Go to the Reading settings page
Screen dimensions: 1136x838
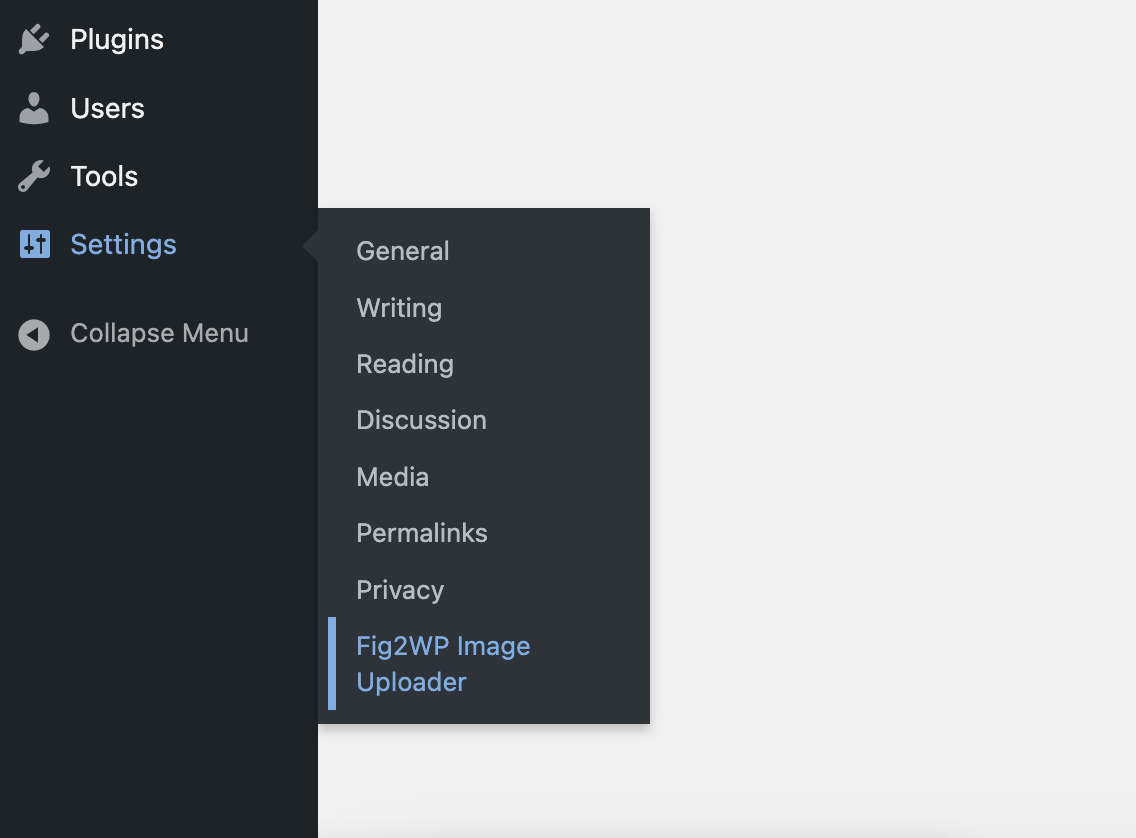click(405, 364)
